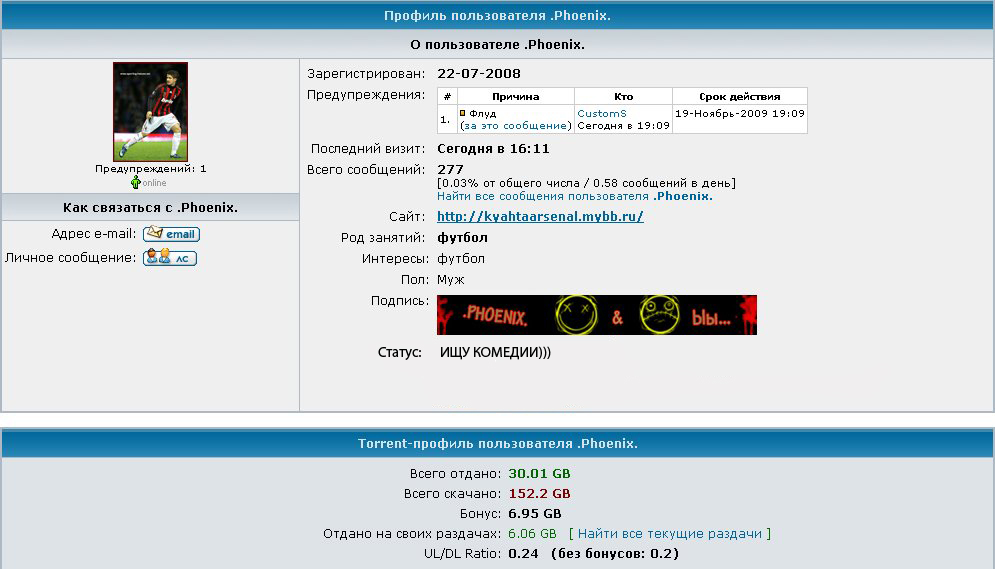
Task: Click the email button icon
Action: [x=171, y=234]
